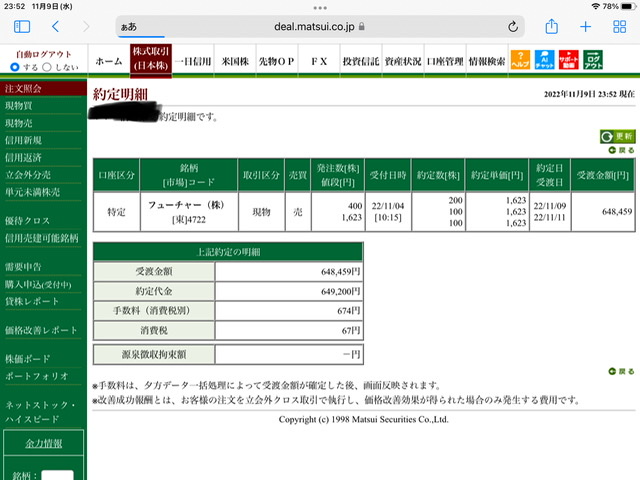This screenshot has height=480, width=640.
Task: Click 約定日 date 22/11/09
Action: (x=549, y=206)
